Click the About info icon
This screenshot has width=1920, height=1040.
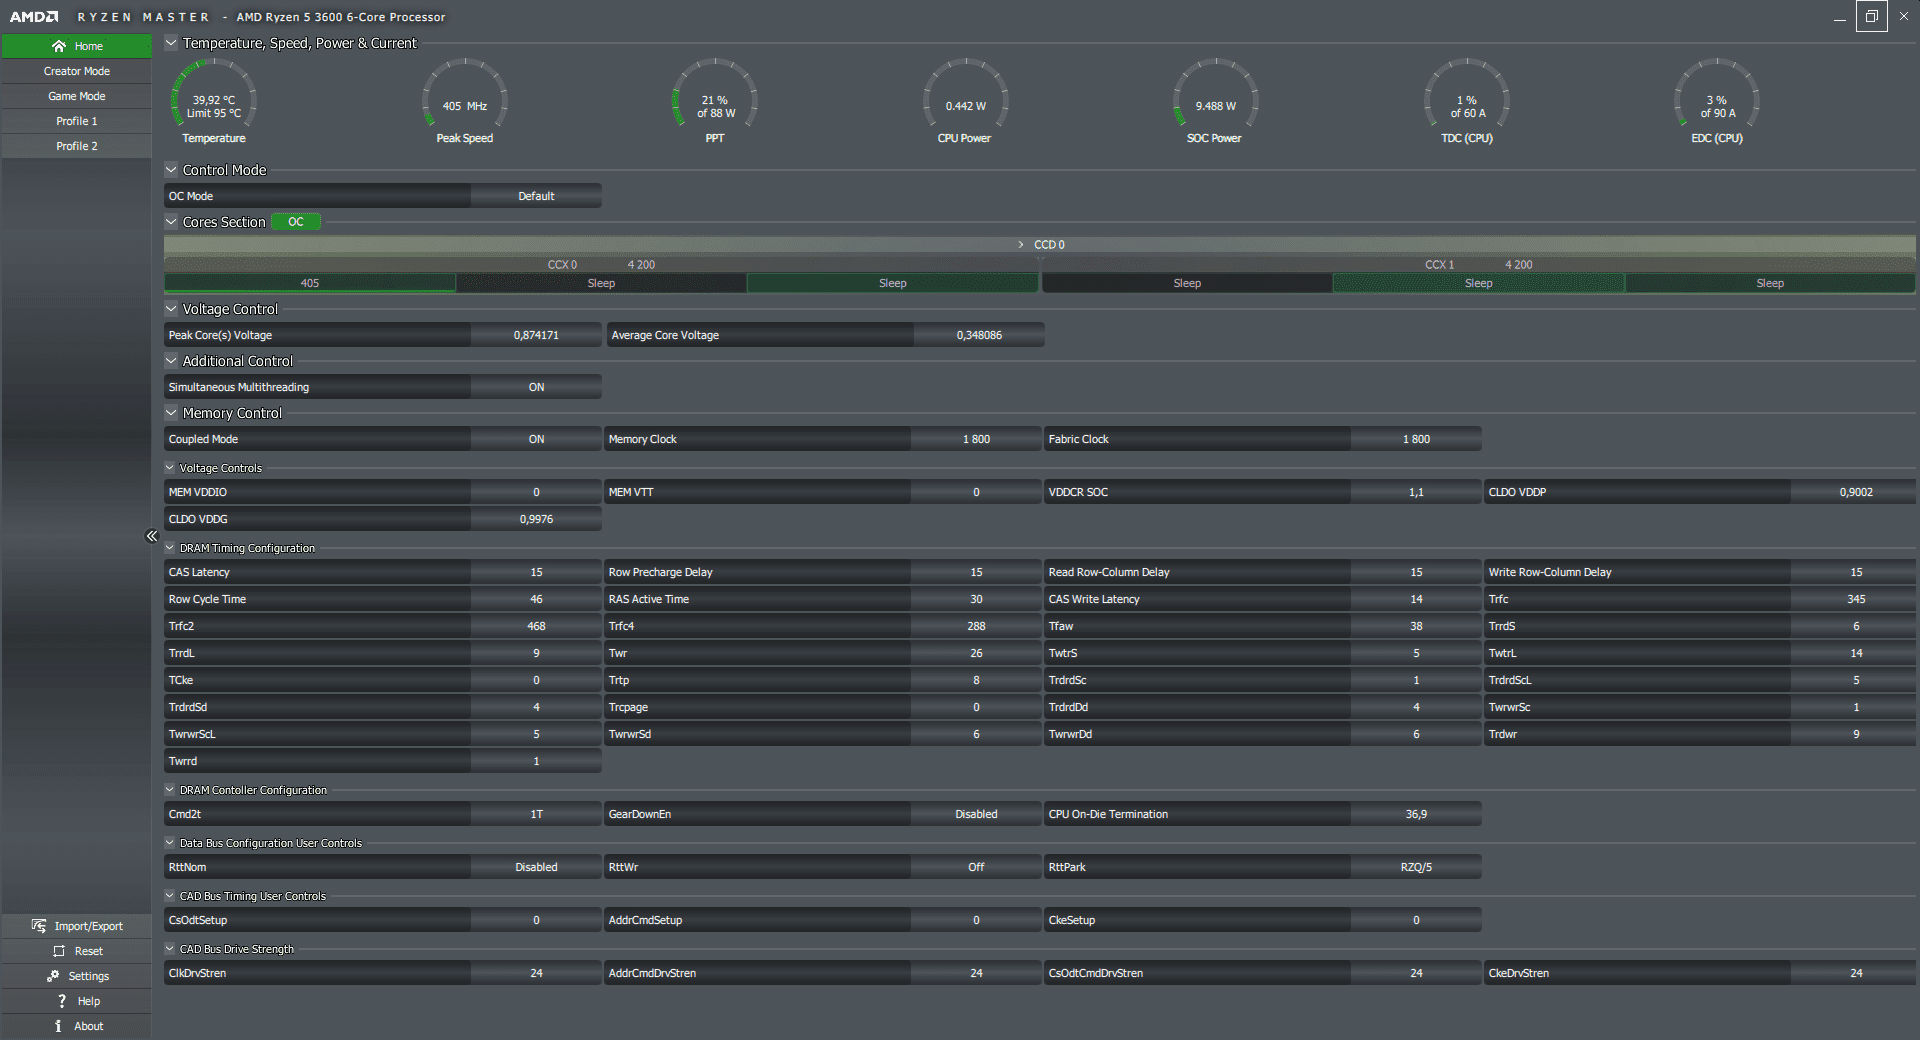(x=58, y=1026)
